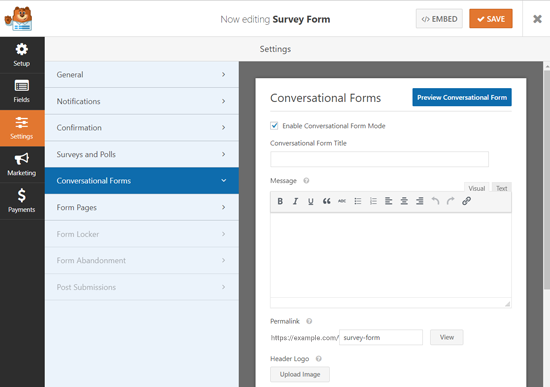Expand the Surveys and Polls panel
The width and height of the screenshot is (550, 387).
coord(142,154)
